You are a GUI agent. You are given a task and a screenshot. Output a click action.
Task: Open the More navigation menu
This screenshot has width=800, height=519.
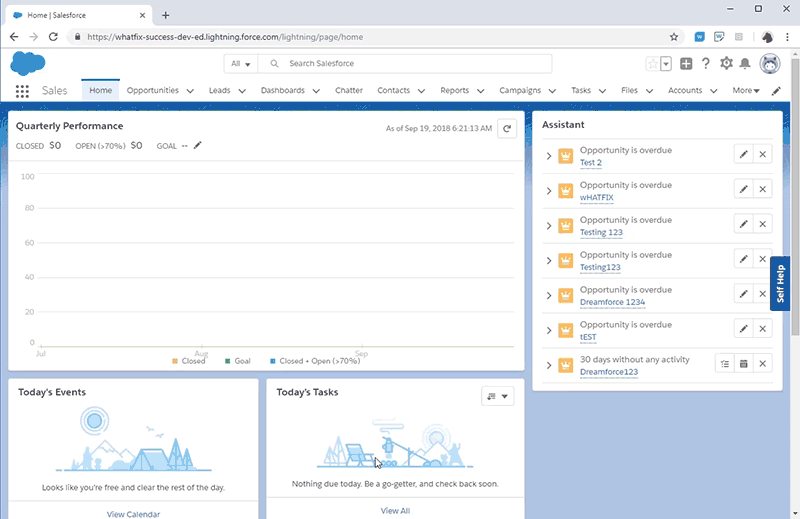(x=746, y=90)
